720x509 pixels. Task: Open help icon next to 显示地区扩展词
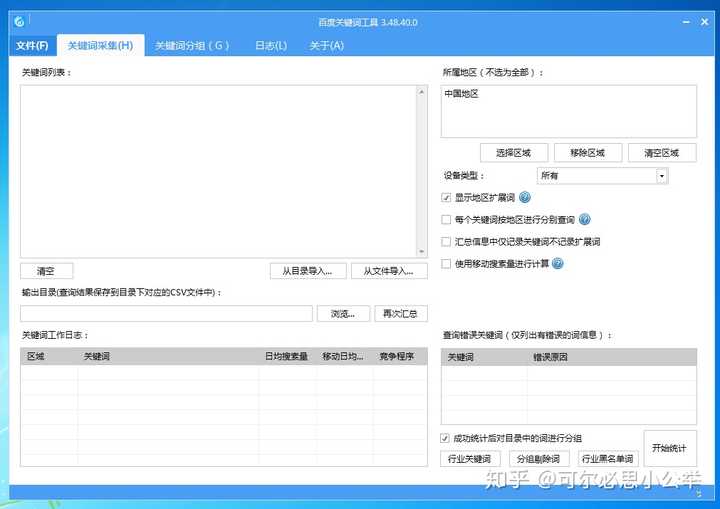coord(525,198)
